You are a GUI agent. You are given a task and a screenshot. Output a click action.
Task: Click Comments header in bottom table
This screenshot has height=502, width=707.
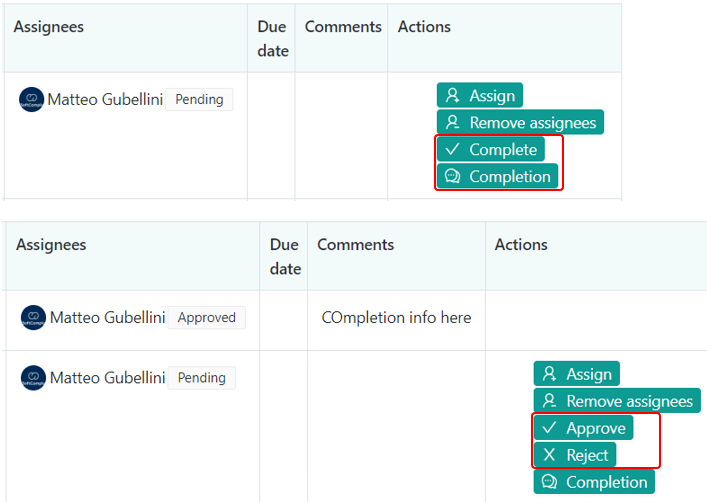click(356, 244)
